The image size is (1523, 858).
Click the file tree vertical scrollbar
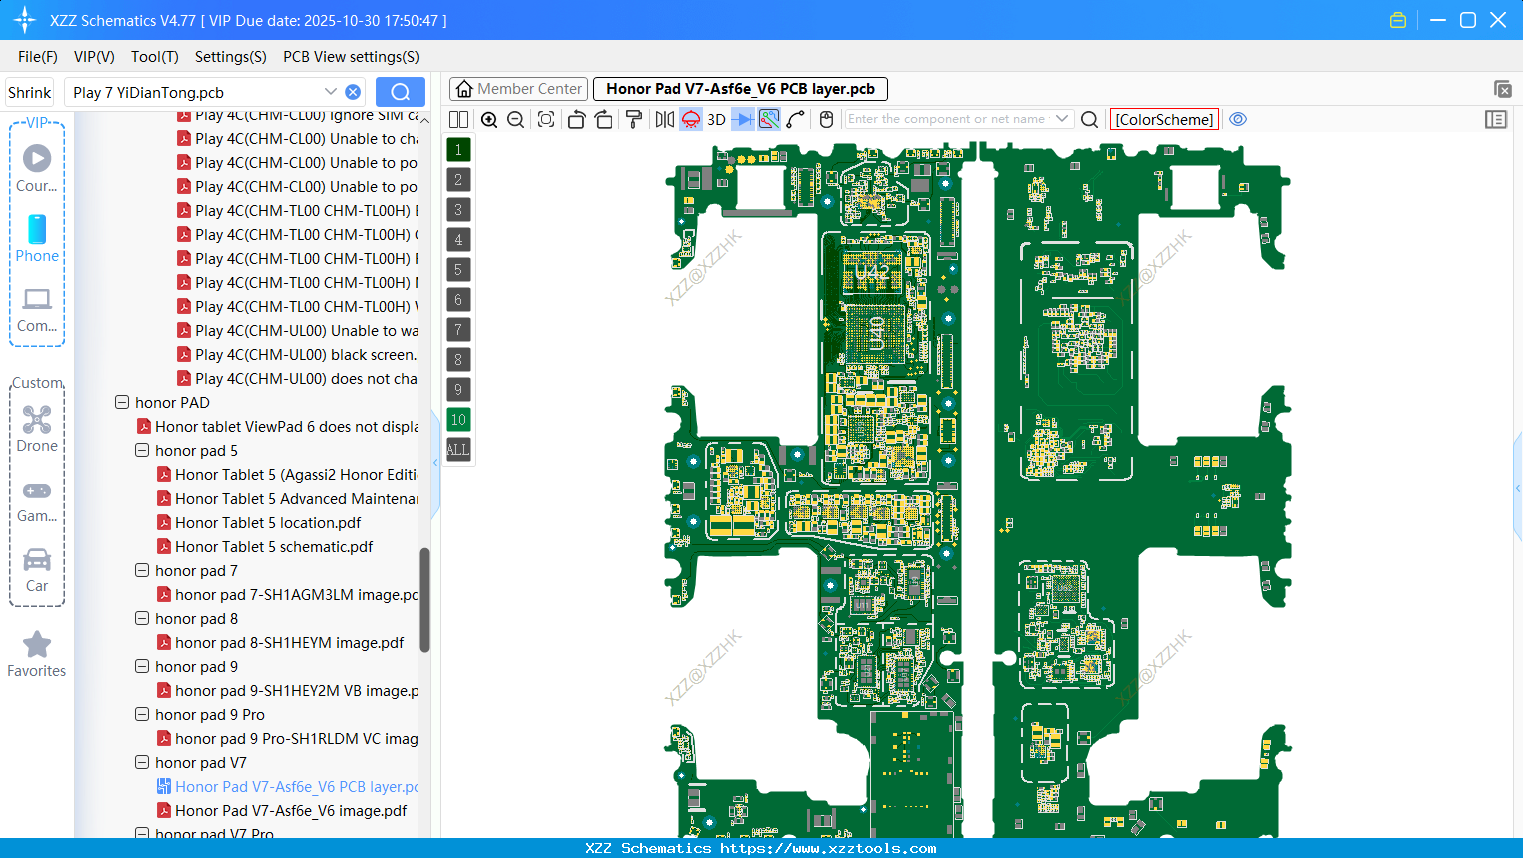pyautogui.click(x=424, y=600)
